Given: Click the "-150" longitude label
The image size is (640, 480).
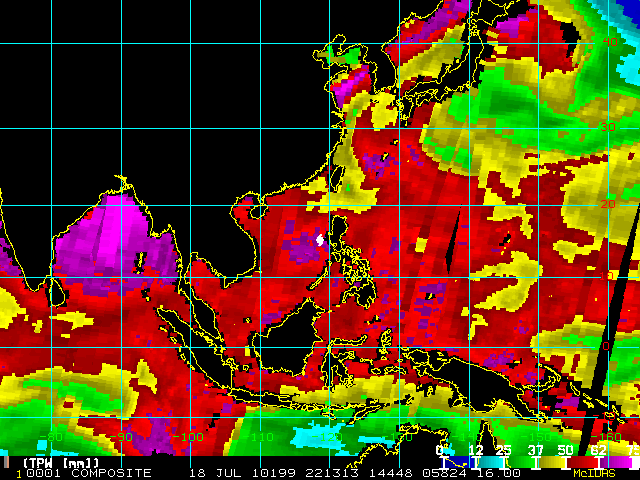Looking at the screenshot, I should point(536,437).
